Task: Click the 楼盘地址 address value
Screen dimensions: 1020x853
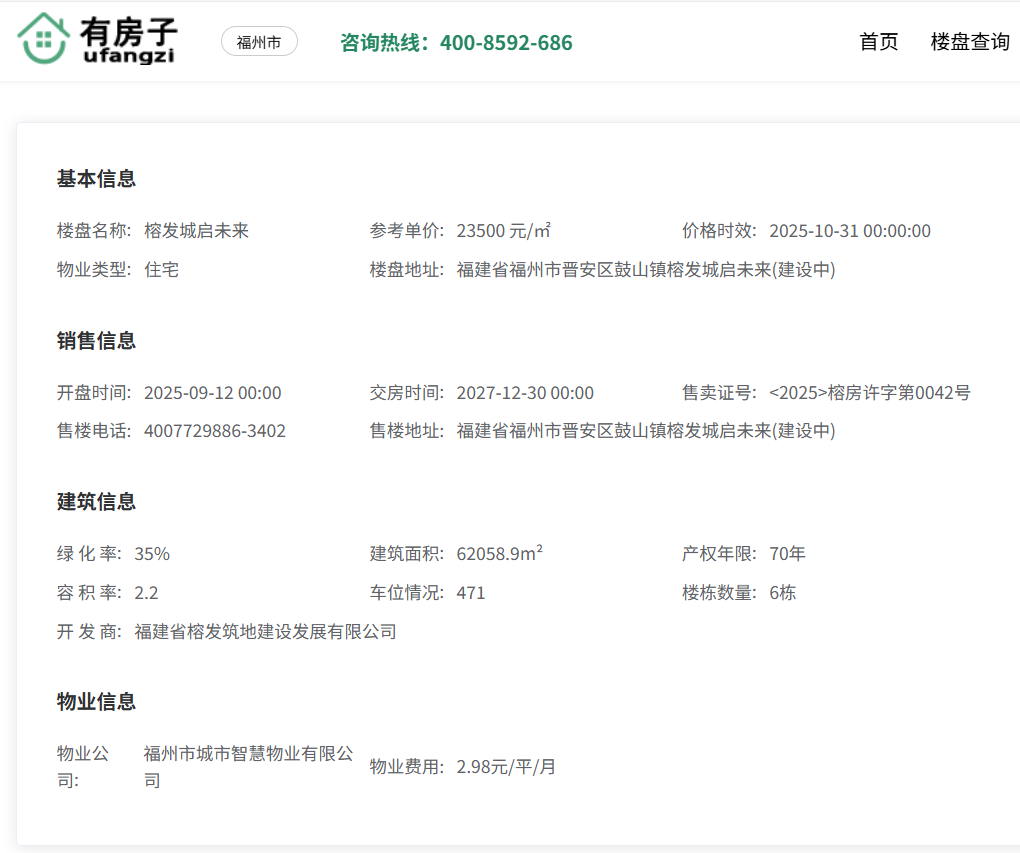Action: point(645,270)
